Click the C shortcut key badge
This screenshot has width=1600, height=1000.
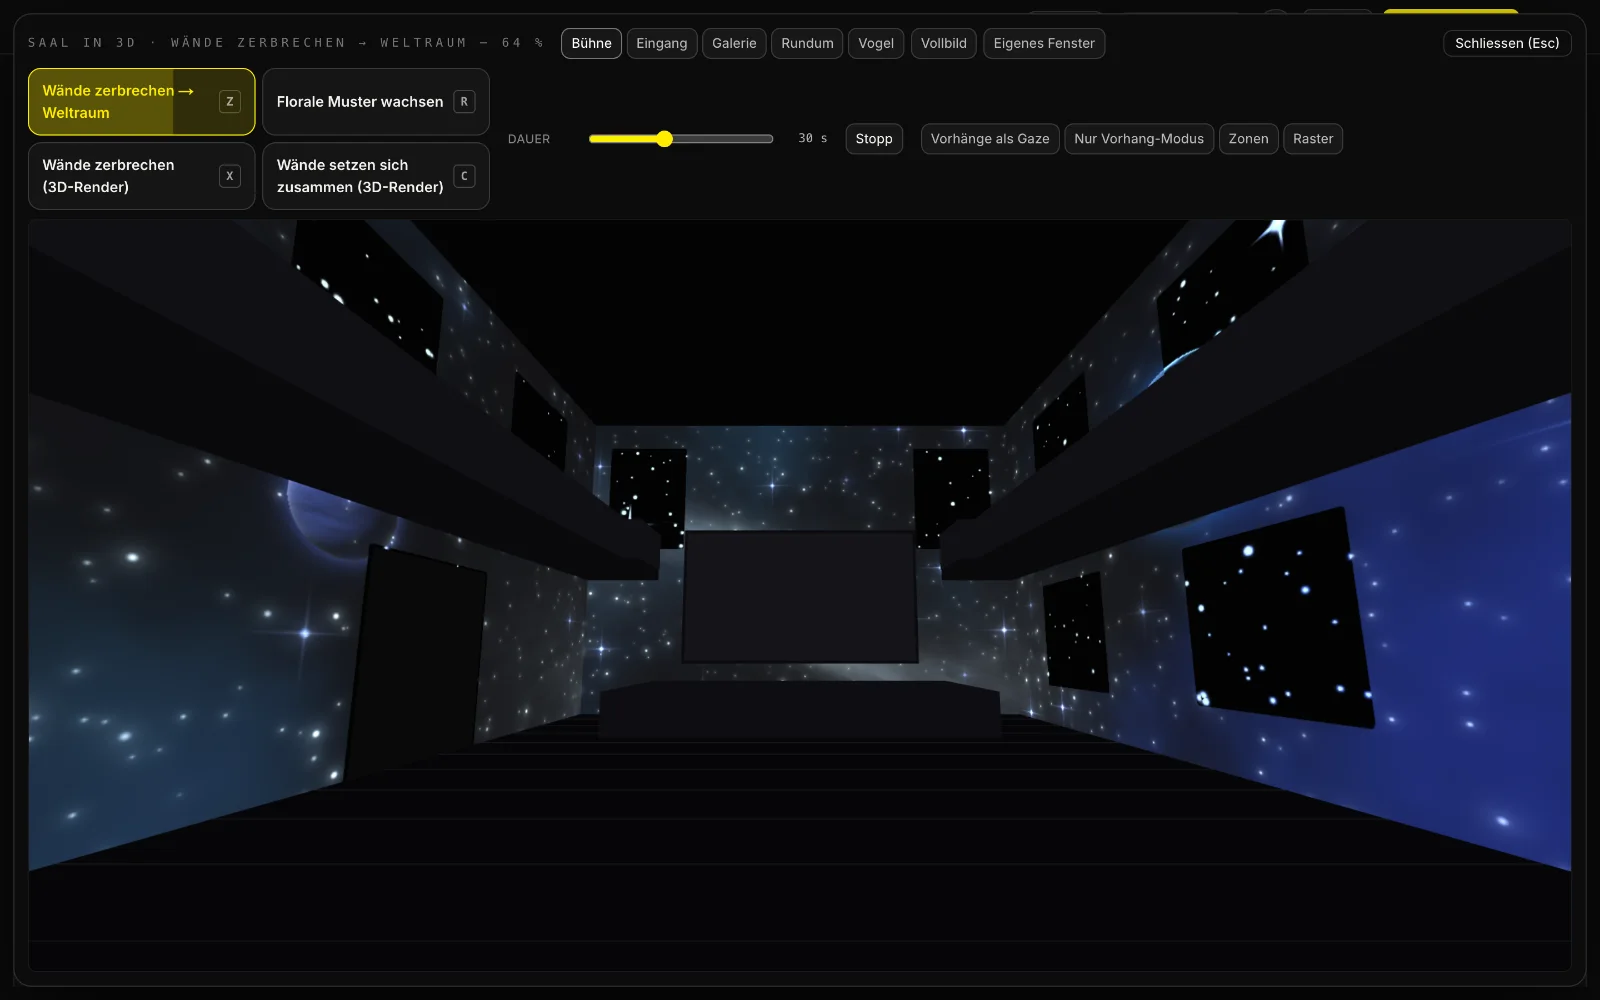[x=464, y=176]
